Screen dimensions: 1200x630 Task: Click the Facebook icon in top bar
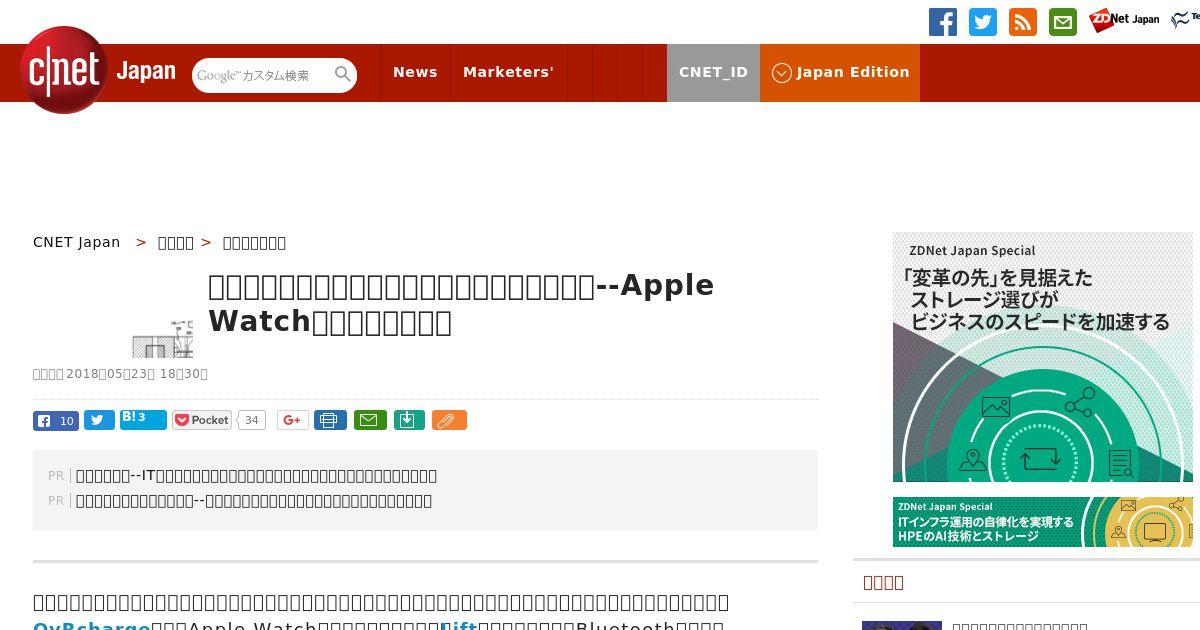[x=943, y=22]
